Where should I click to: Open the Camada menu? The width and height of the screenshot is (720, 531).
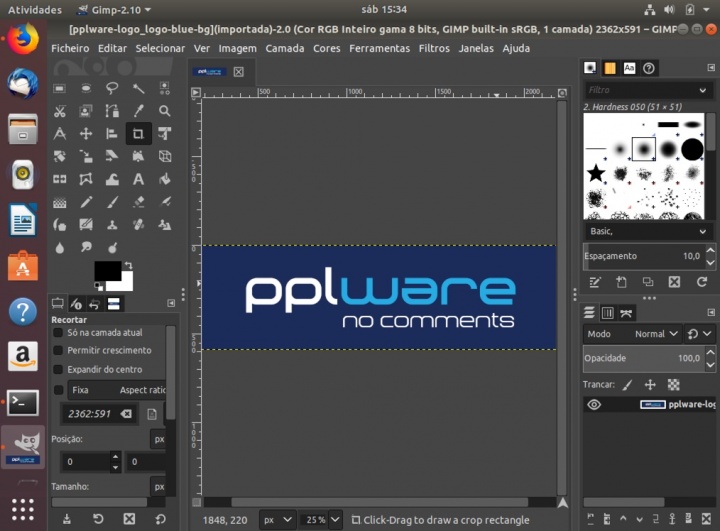pyautogui.click(x=285, y=48)
